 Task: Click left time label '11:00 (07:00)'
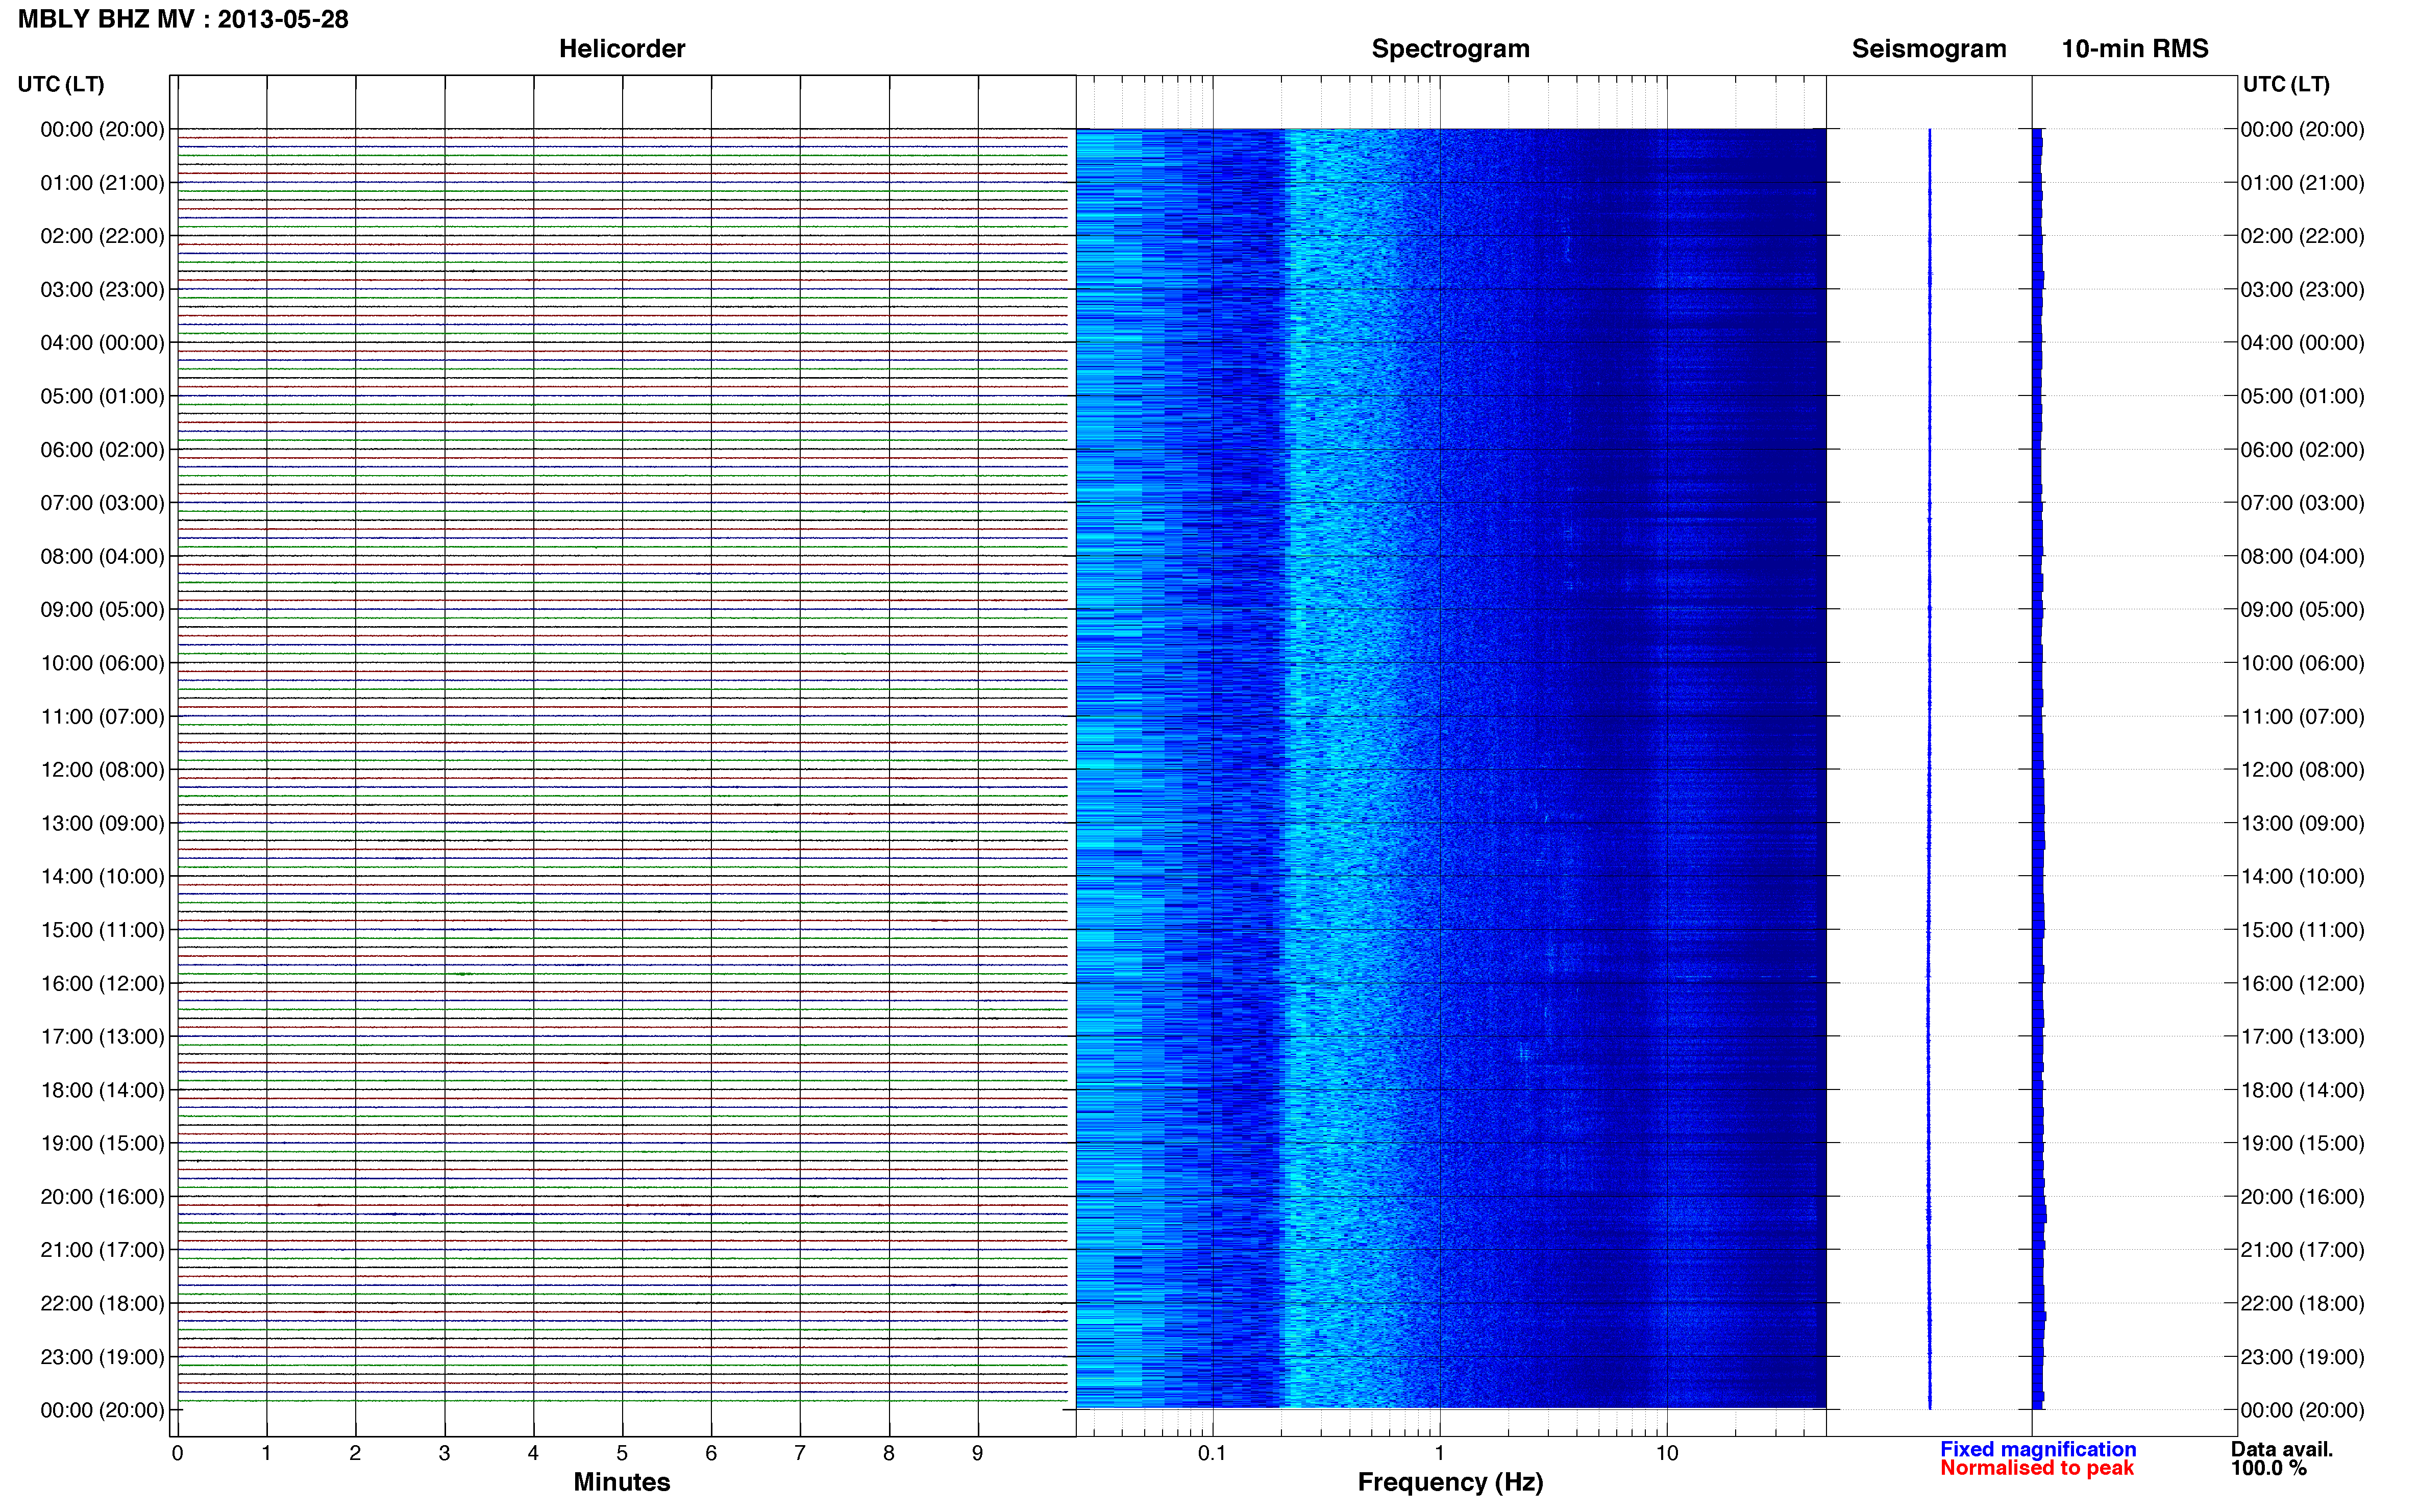(x=102, y=716)
